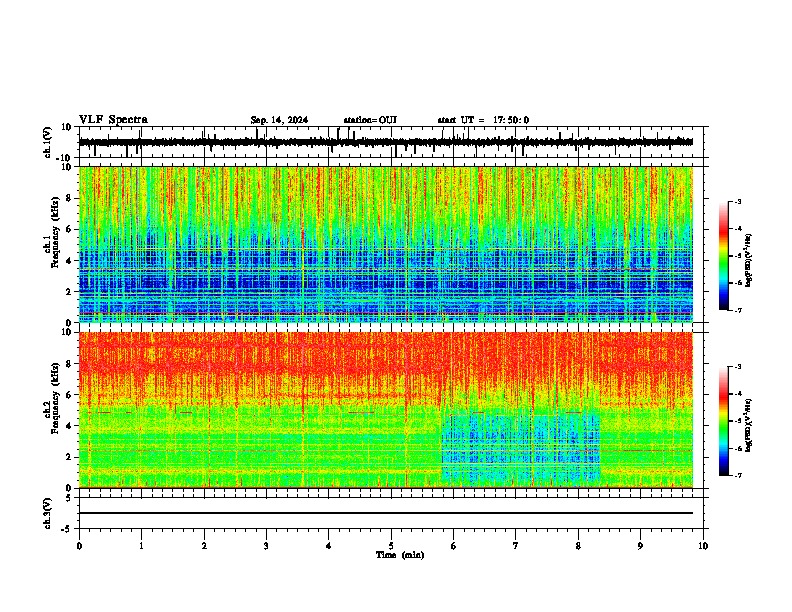Select the ch.1 colorbar log(PSD) label
Viewport: 792px width, 612px height.
tap(748, 261)
